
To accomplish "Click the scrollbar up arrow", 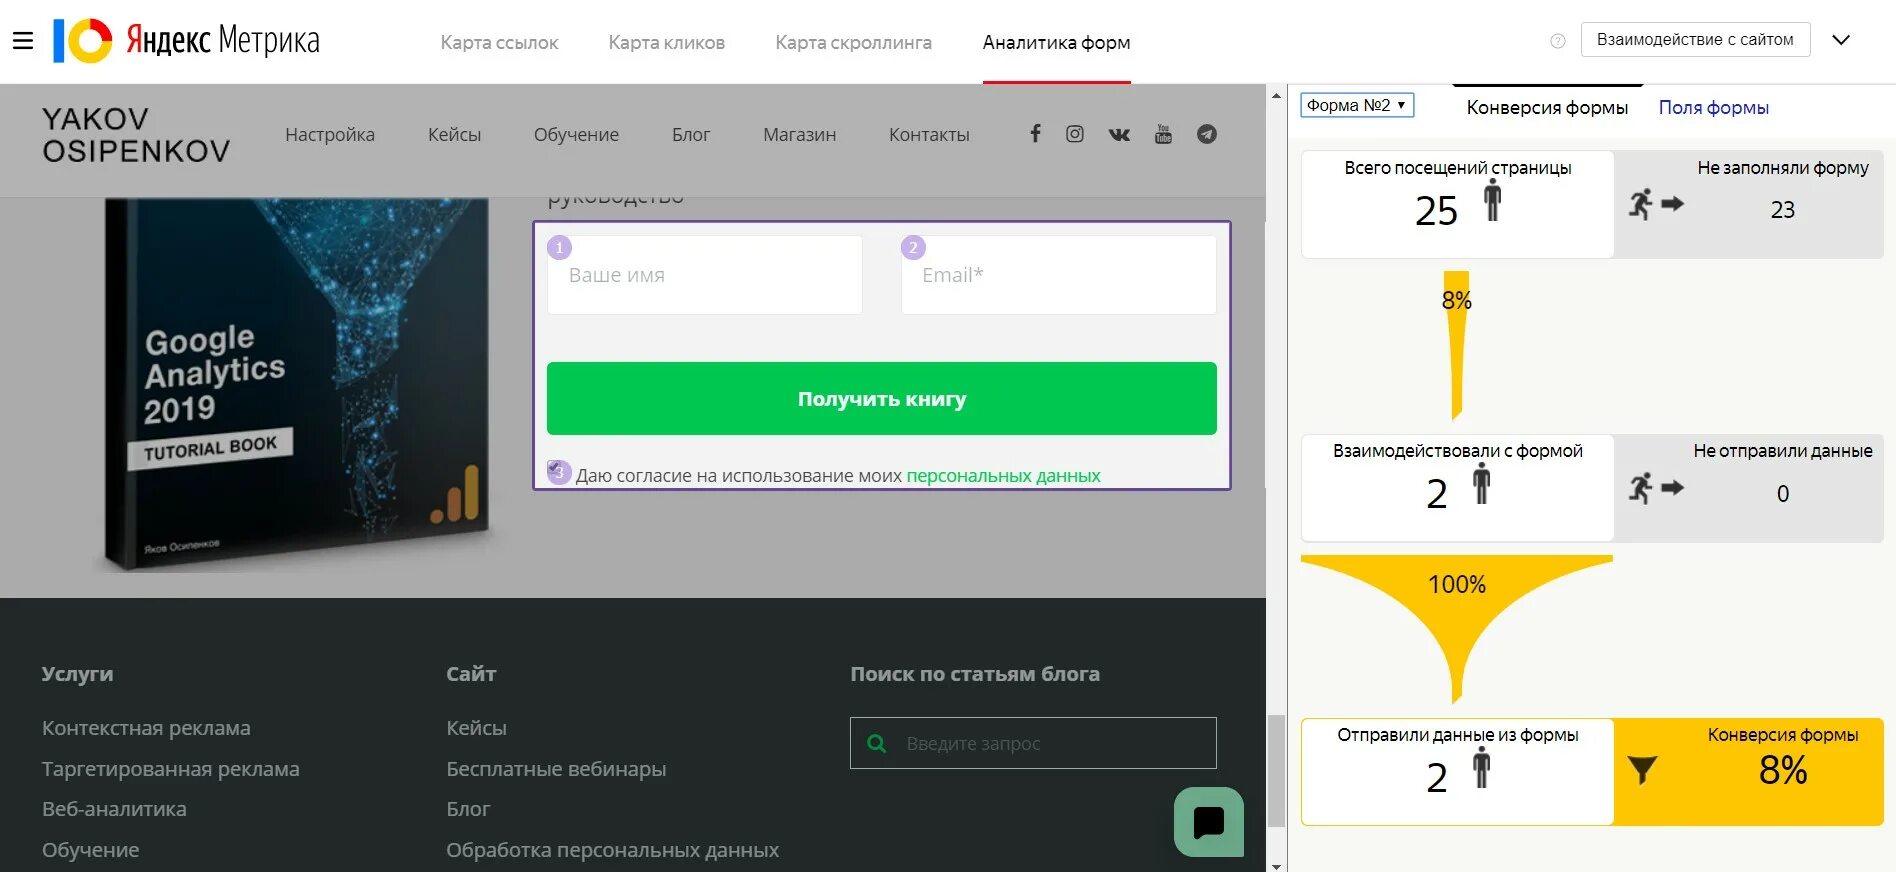I will tap(1276, 96).
